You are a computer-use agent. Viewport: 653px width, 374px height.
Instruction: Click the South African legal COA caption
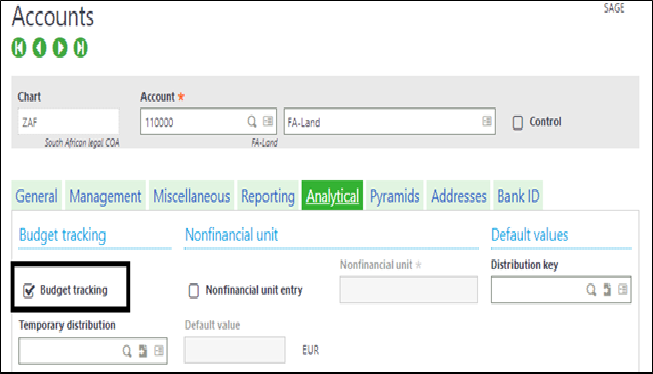(x=82, y=143)
